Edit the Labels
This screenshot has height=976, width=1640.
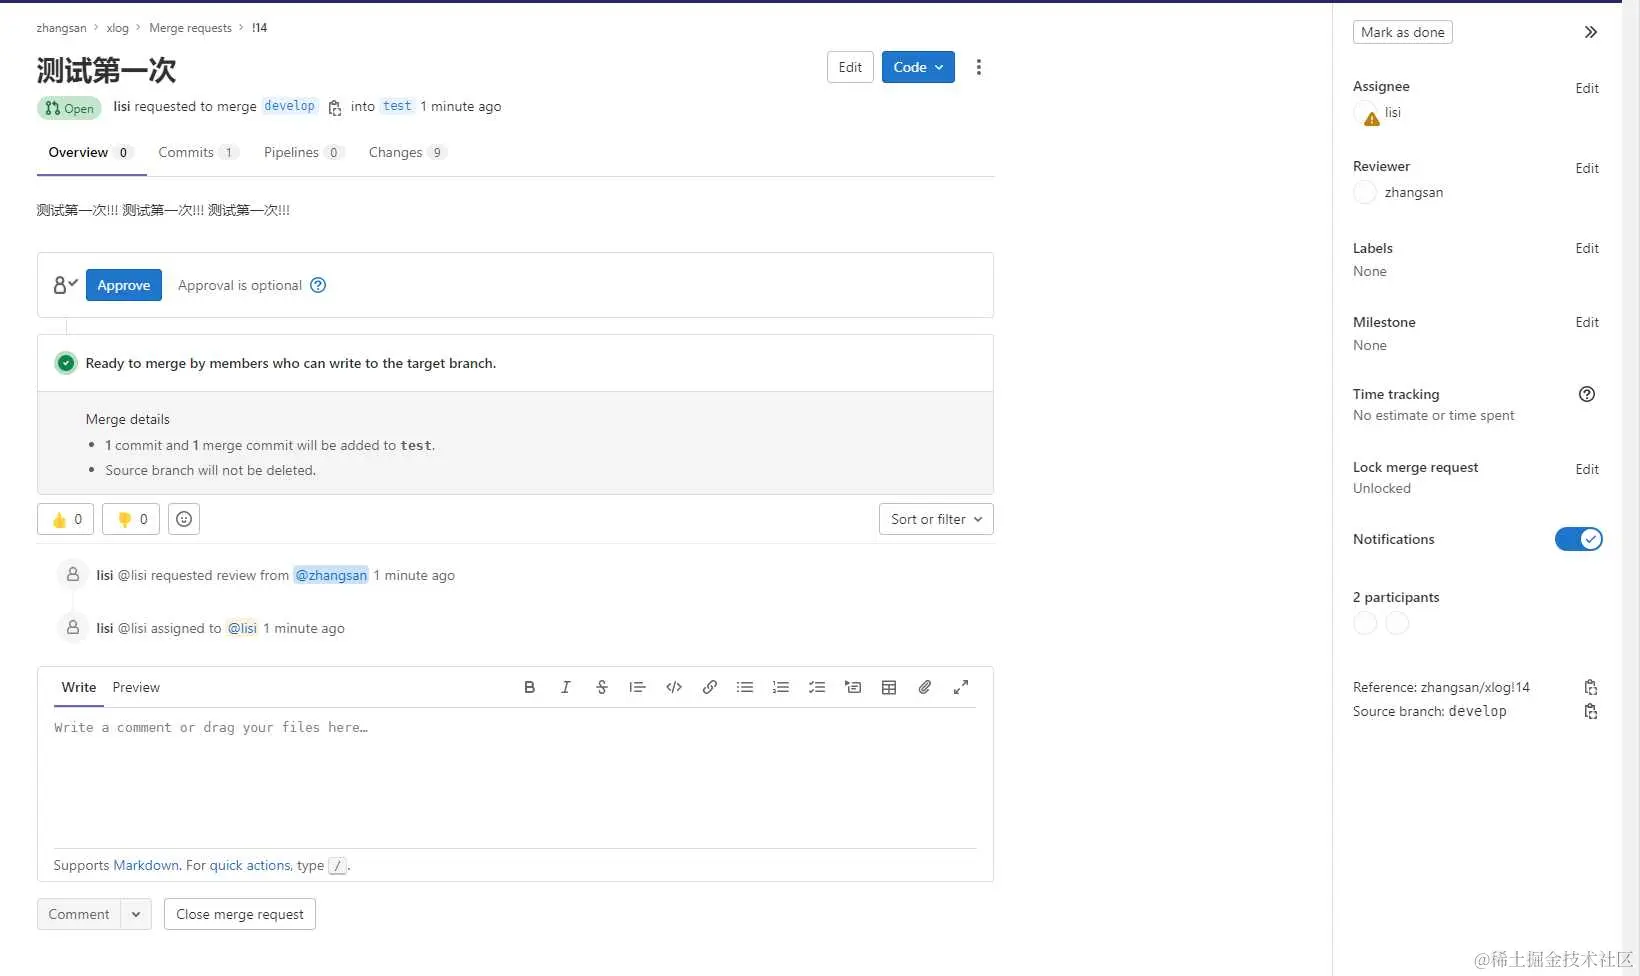[x=1587, y=248]
